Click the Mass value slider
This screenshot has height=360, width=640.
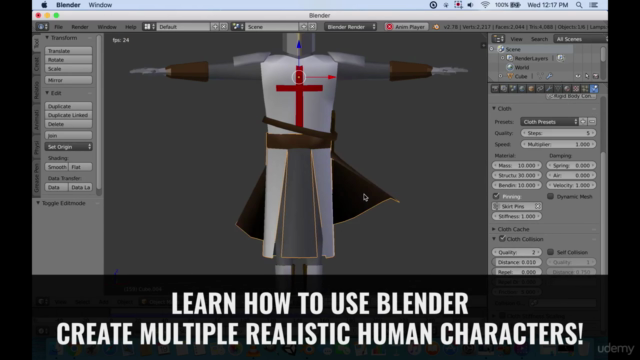click(x=517, y=165)
